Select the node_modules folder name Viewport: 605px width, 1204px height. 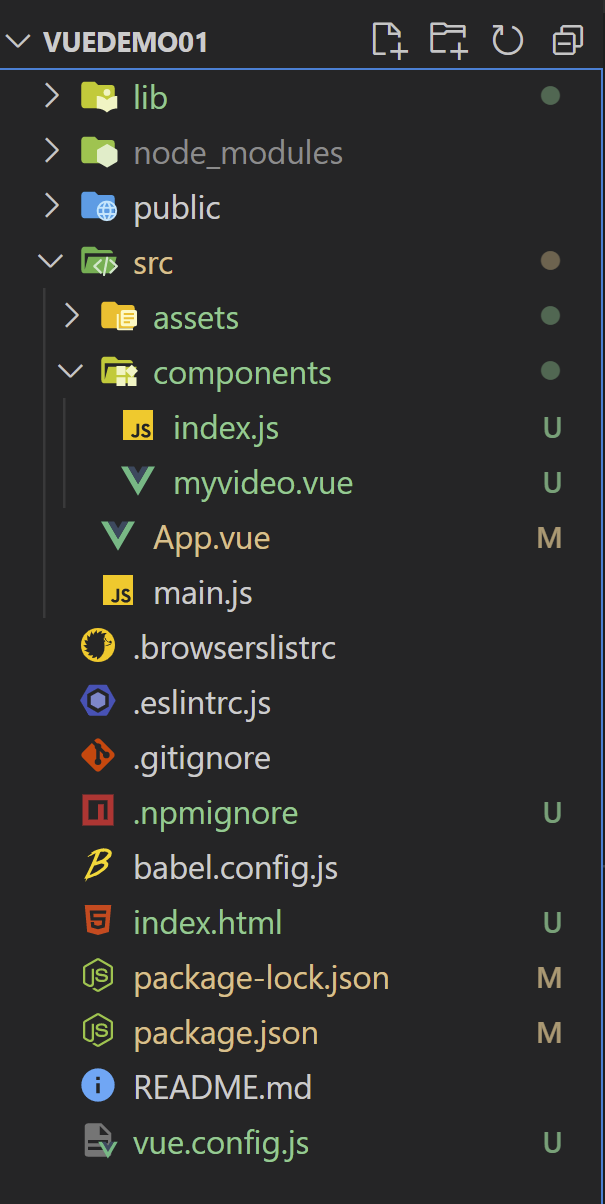(238, 153)
